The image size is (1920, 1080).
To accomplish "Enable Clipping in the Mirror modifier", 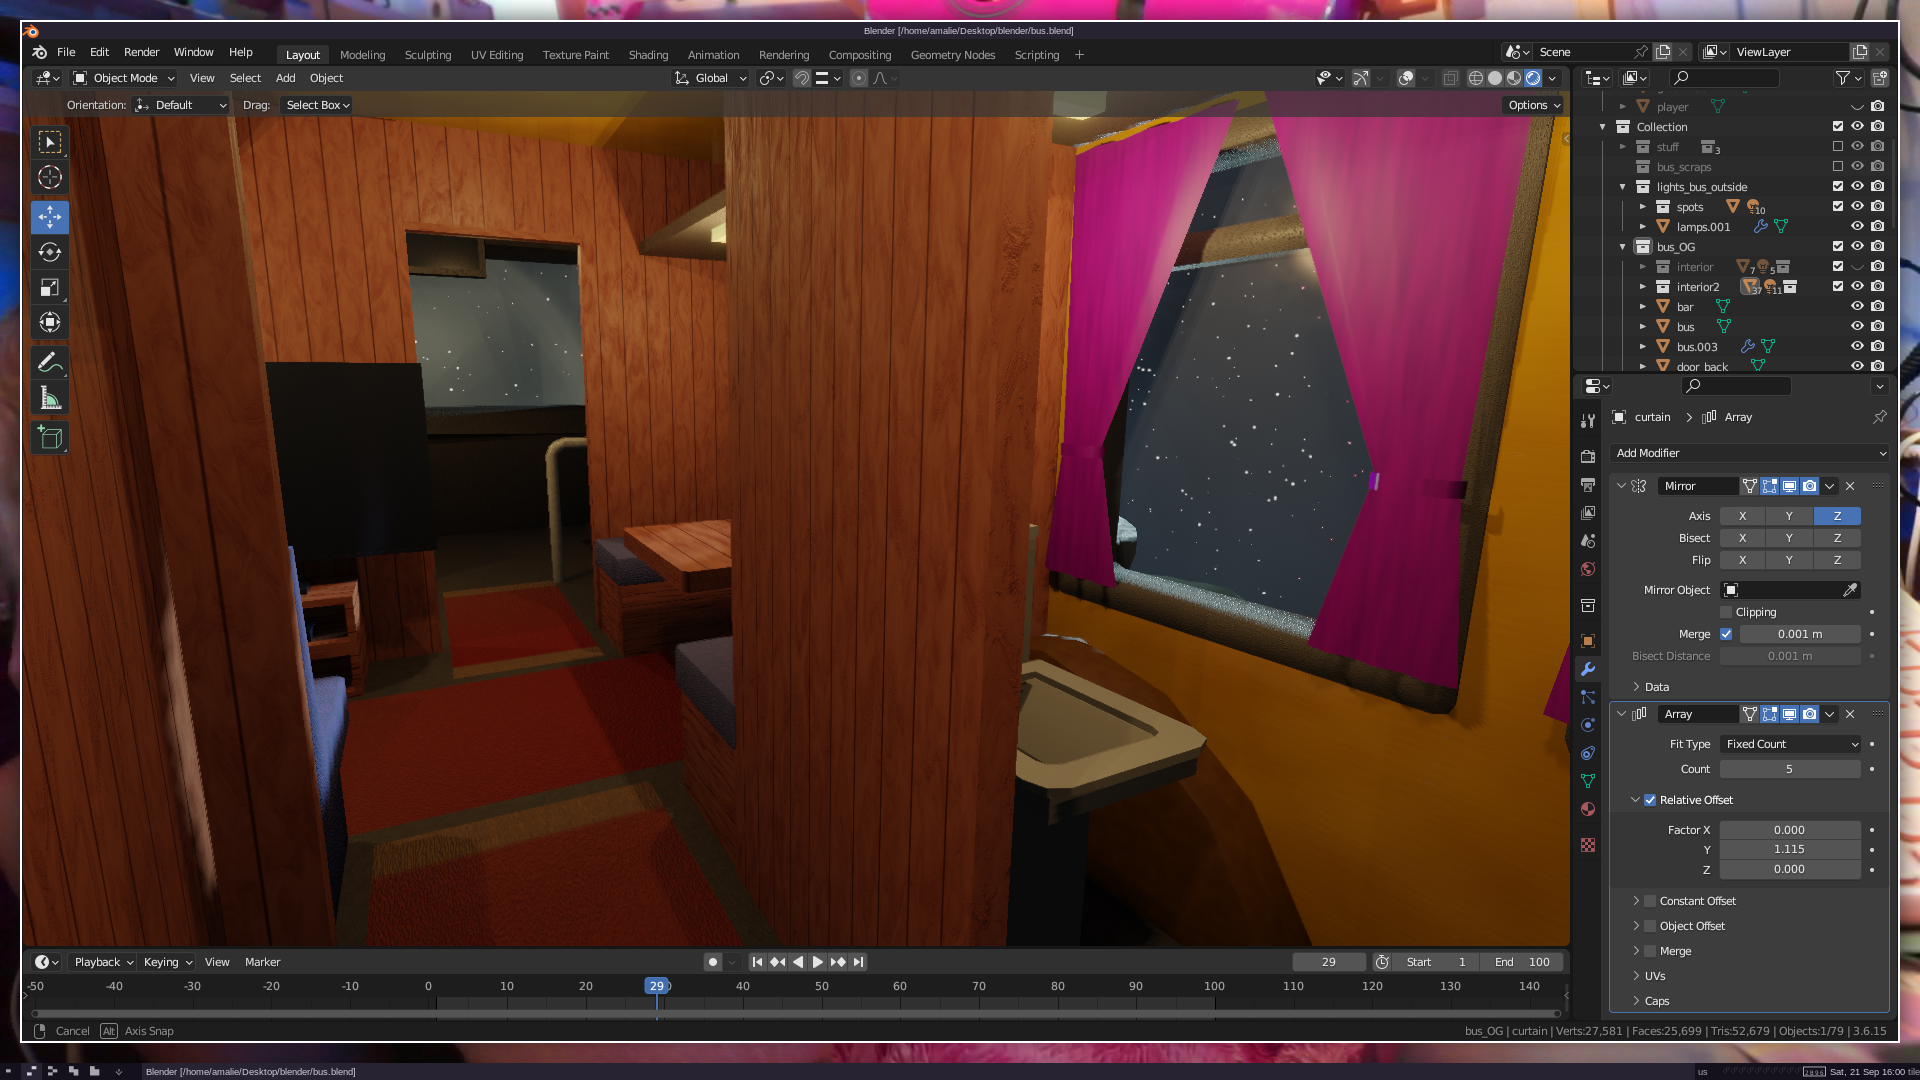I will click(x=1726, y=612).
